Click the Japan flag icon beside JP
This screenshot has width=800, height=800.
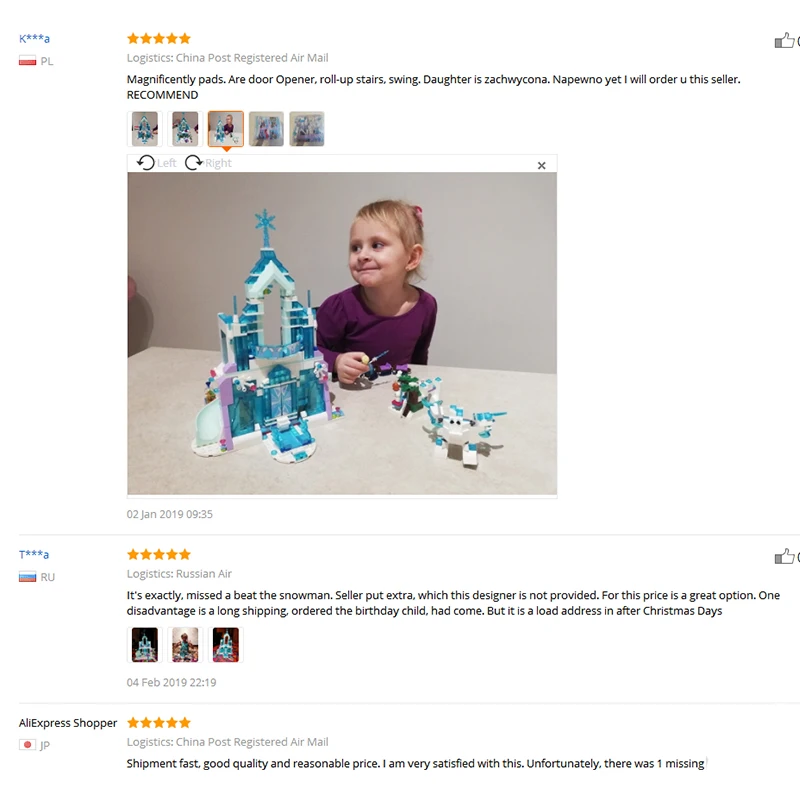pos(28,744)
